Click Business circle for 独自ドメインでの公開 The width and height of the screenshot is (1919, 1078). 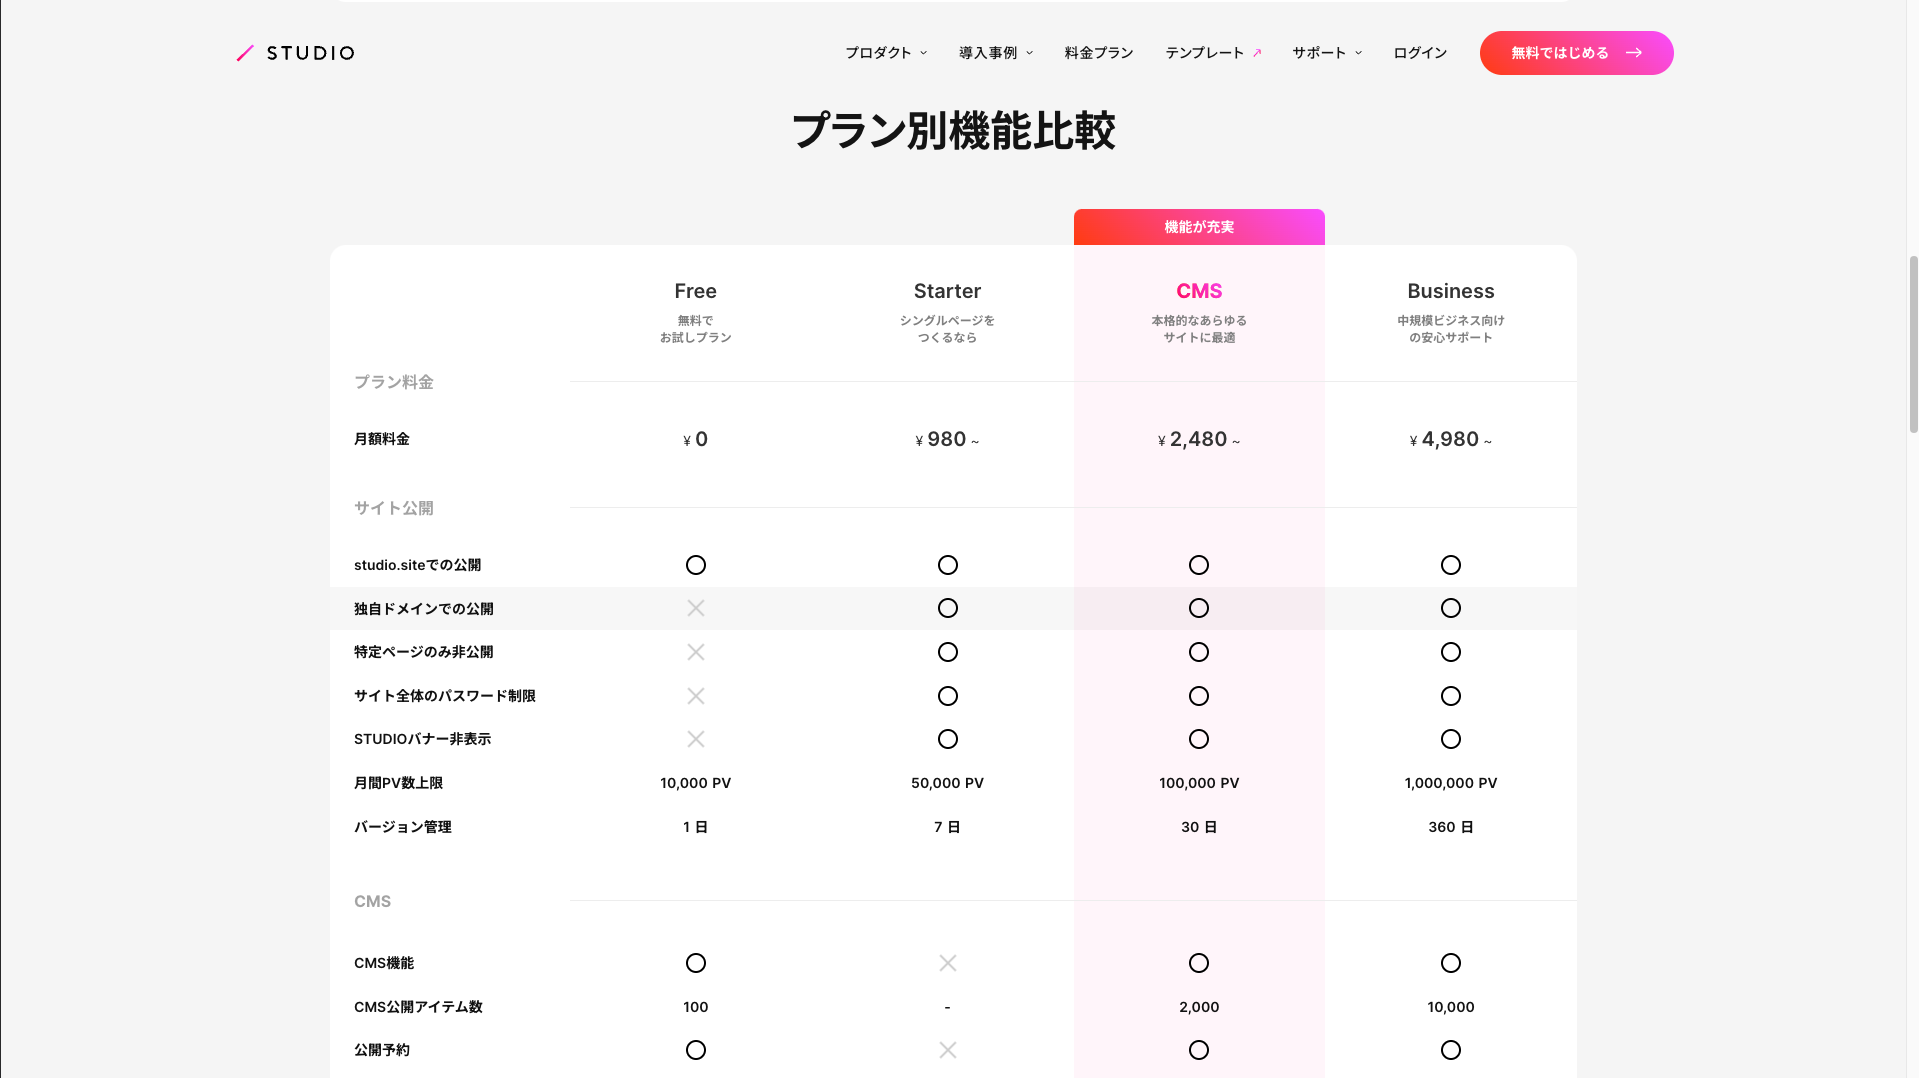[x=1451, y=608]
